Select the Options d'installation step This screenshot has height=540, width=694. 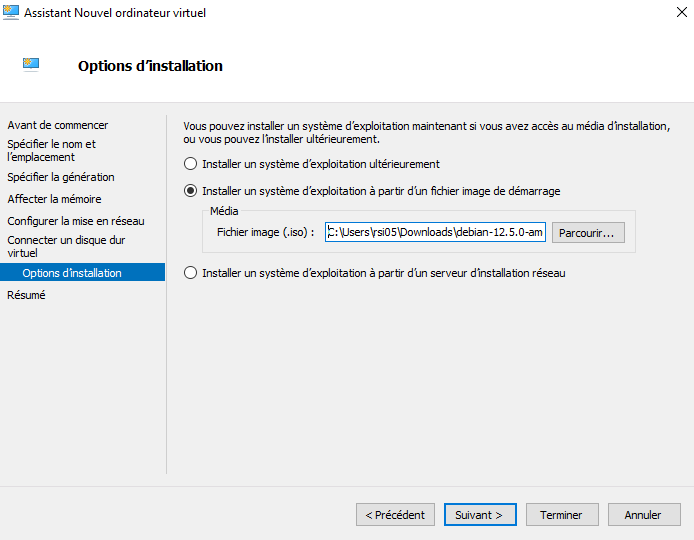coord(72,273)
